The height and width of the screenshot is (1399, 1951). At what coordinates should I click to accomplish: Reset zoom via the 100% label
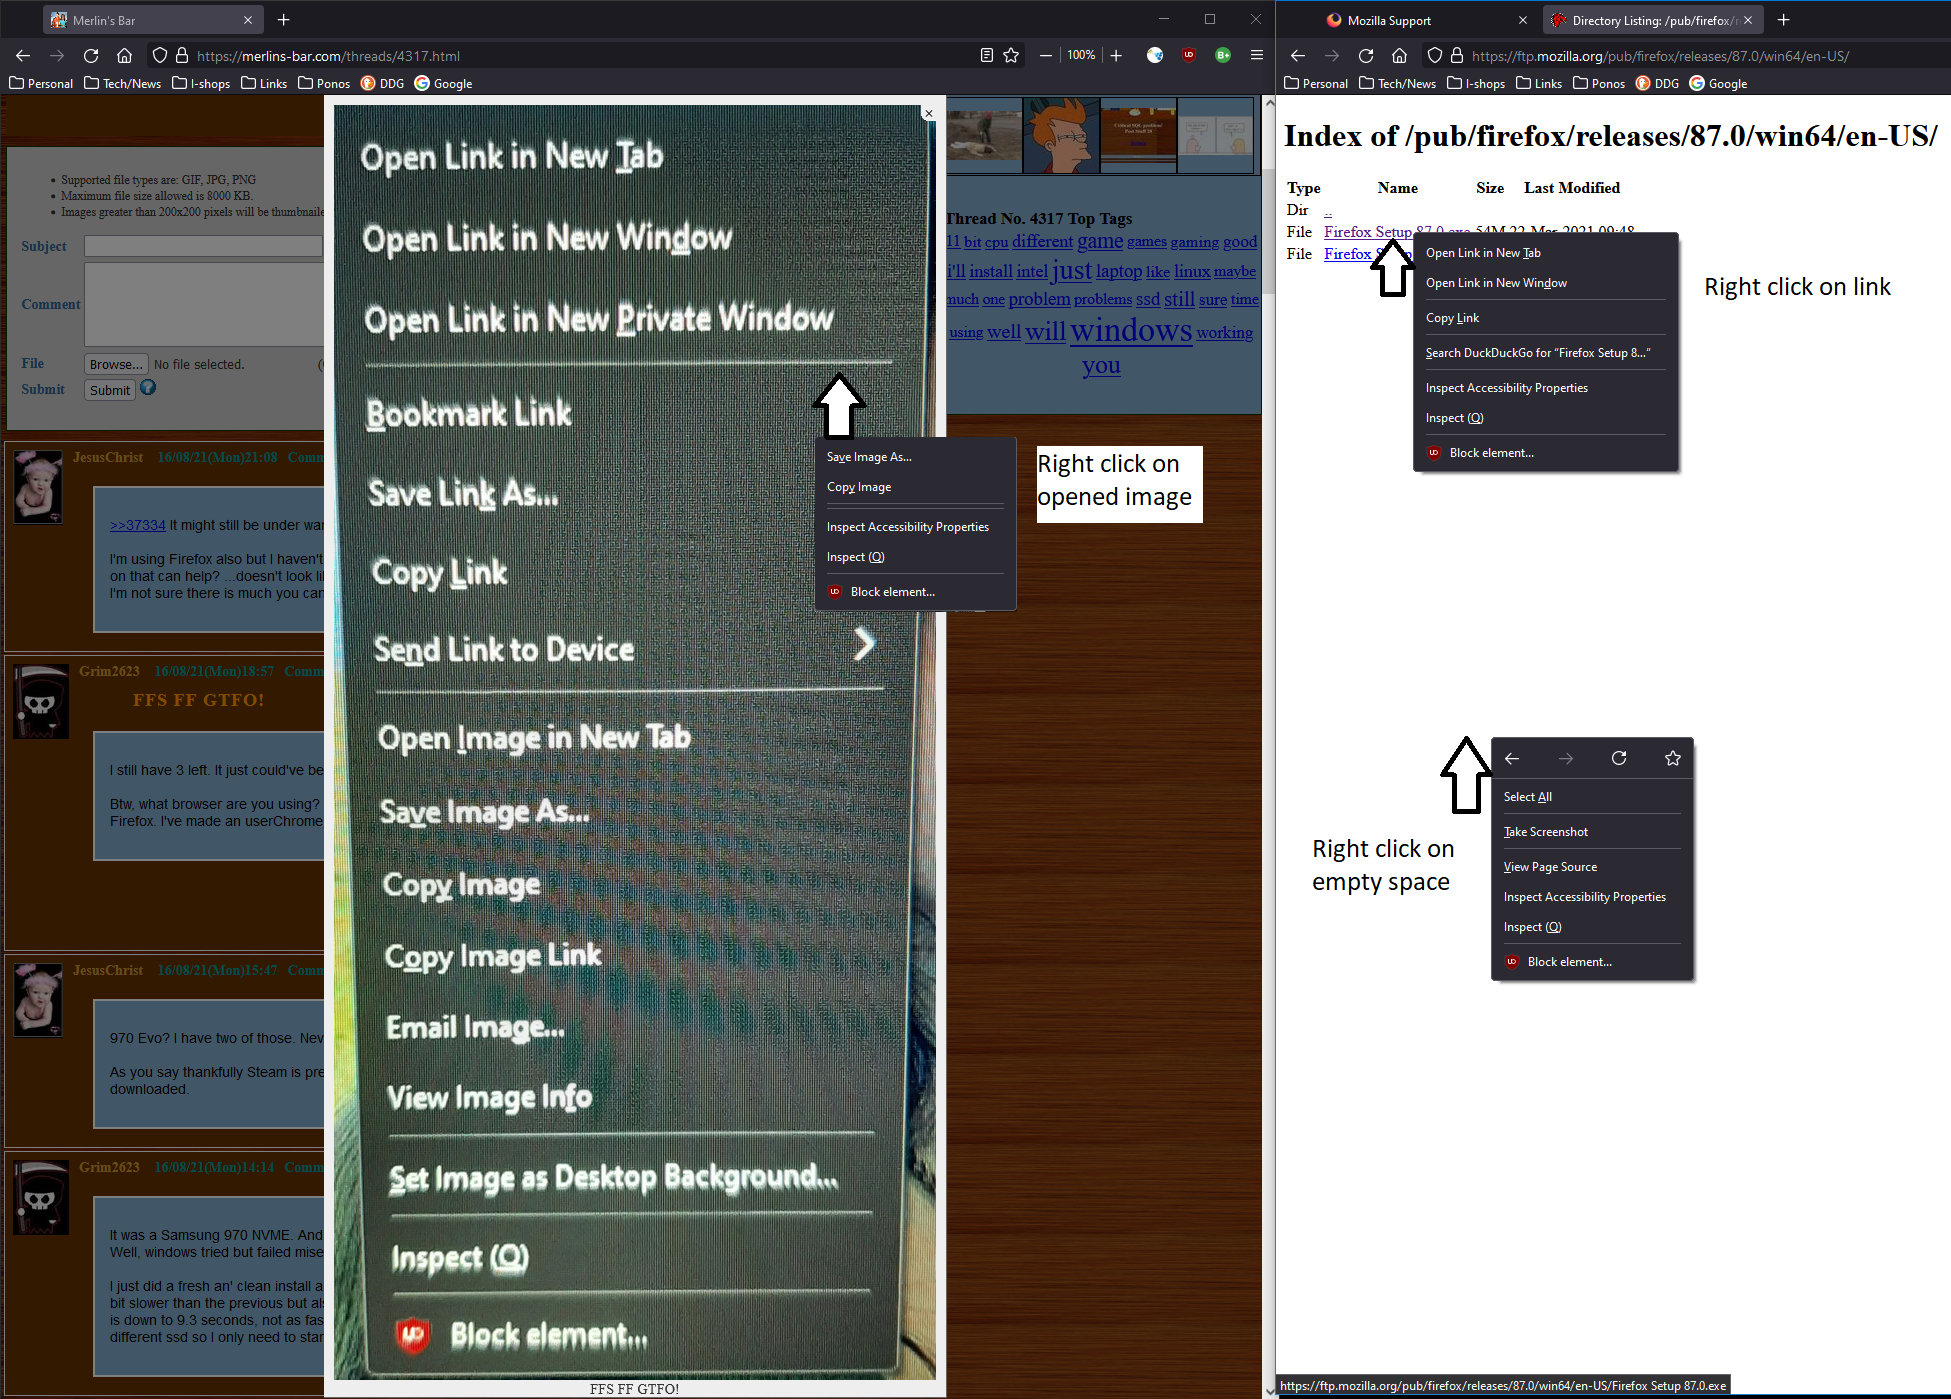pos(1081,56)
